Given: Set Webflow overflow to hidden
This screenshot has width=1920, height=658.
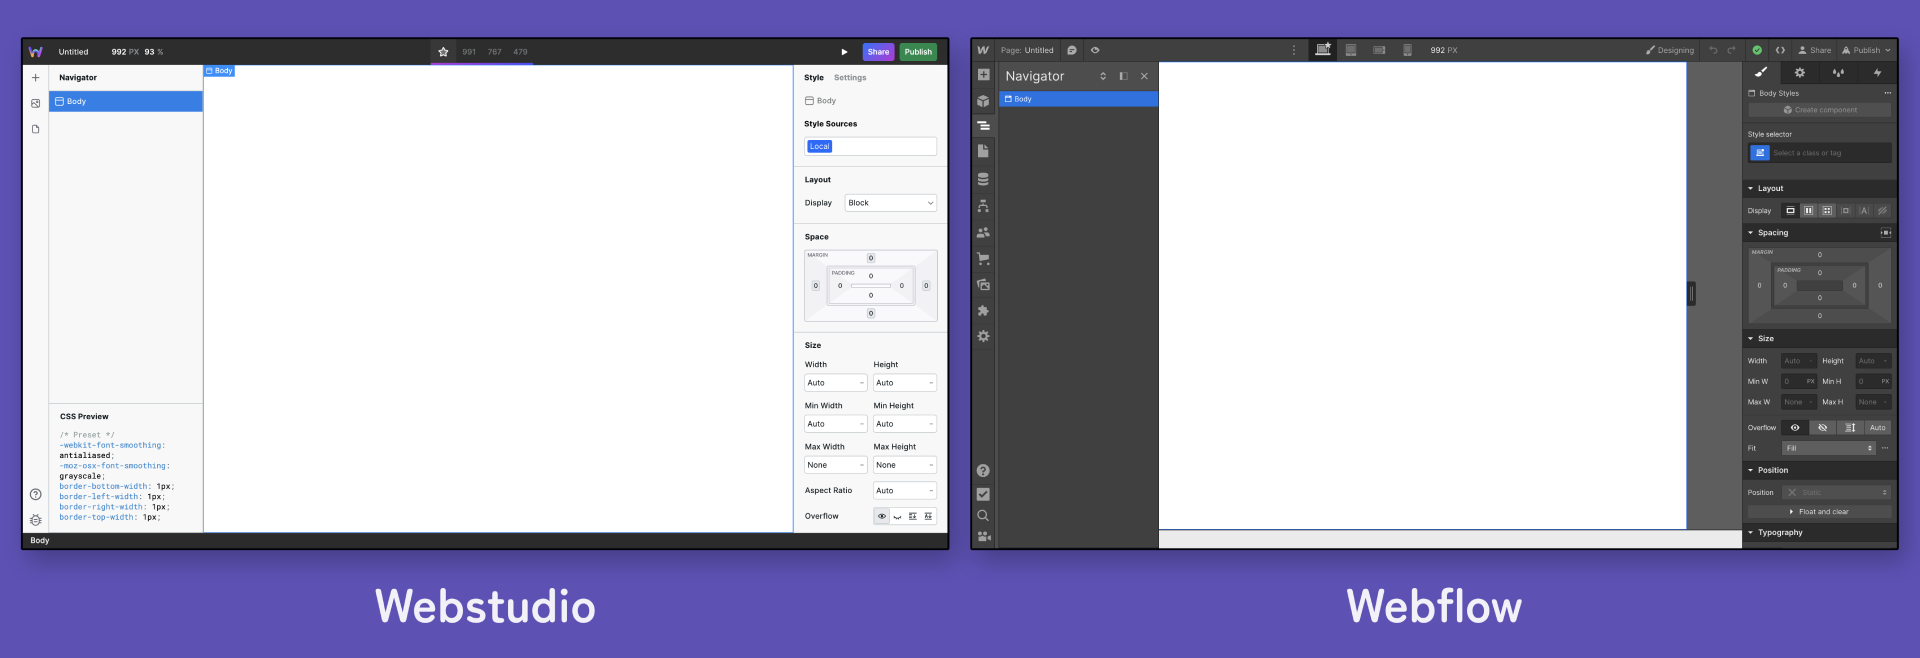Looking at the screenshot, I should point(1822,428).
